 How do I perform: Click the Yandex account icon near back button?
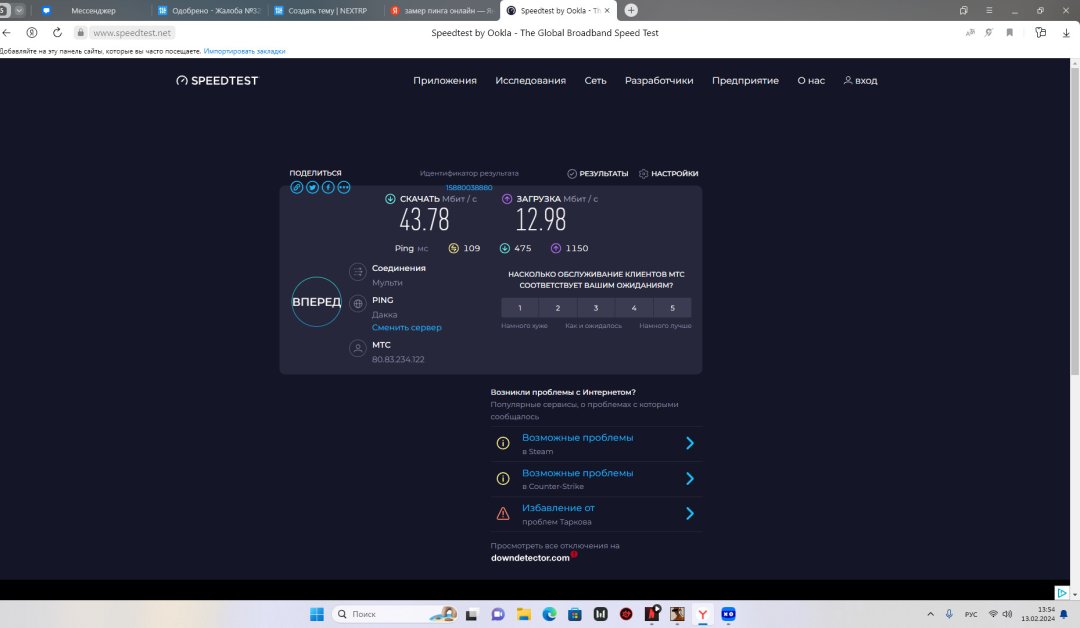click(x=32, y=32)
